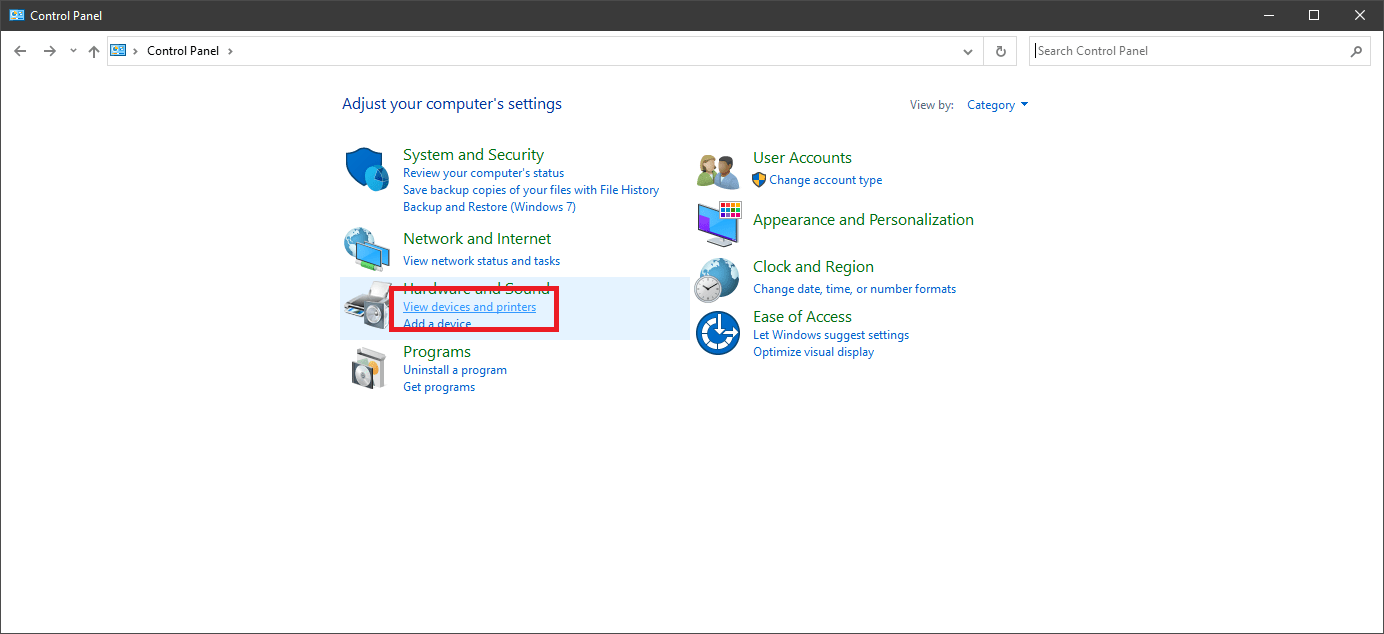Open the address bar history dropdown

tap(966, 50)
